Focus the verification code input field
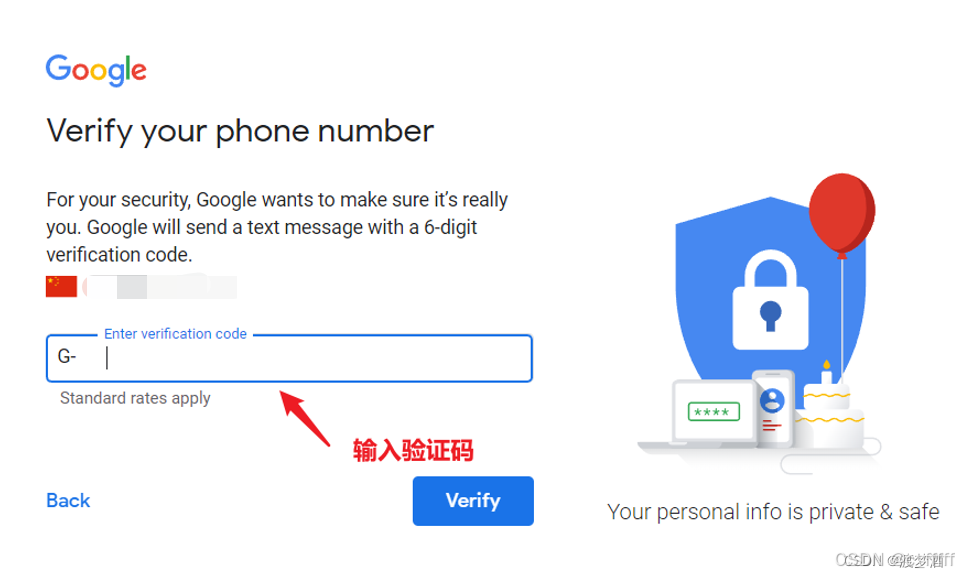959x577 pixels. 289,358
